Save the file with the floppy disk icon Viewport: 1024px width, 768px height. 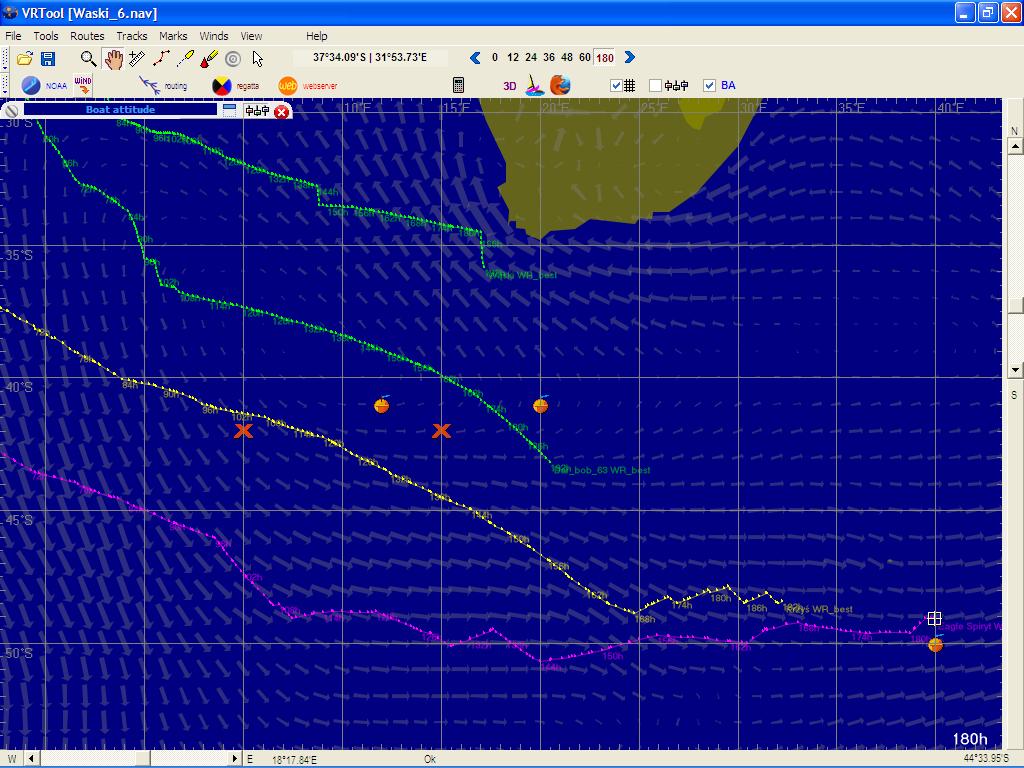(47, 59)
